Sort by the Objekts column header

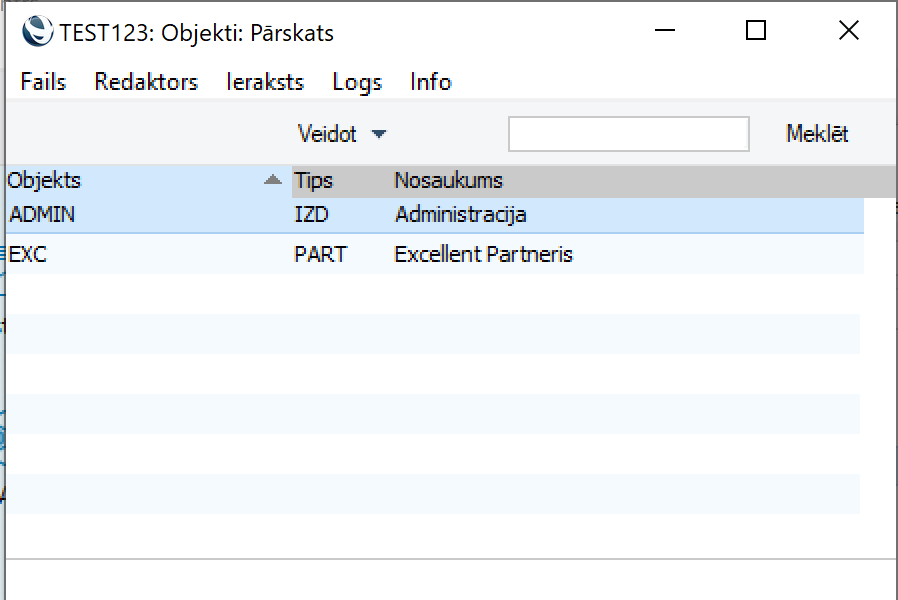click(x=45, y=181)
